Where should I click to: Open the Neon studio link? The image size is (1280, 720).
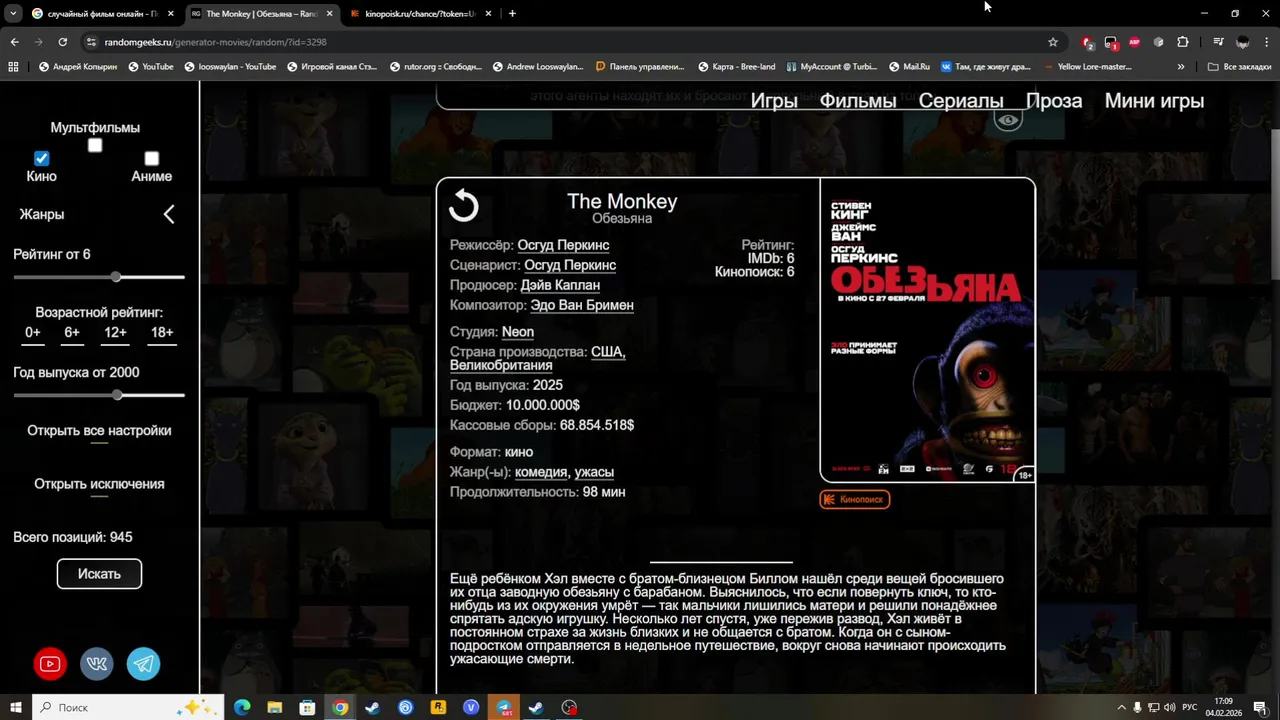click(518, 332)
